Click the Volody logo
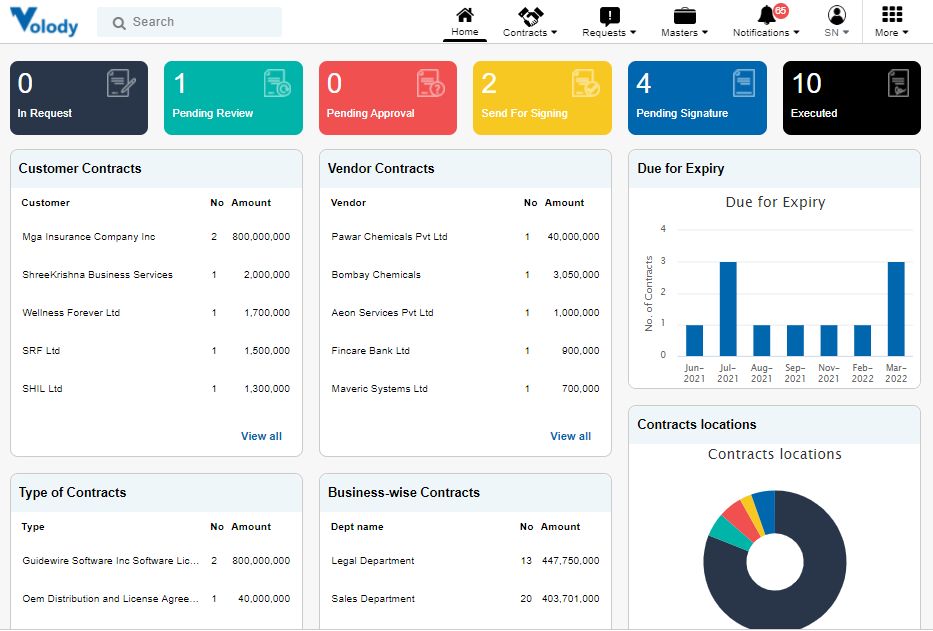Viewport: 933px width, 631px height. pos(44,22)
